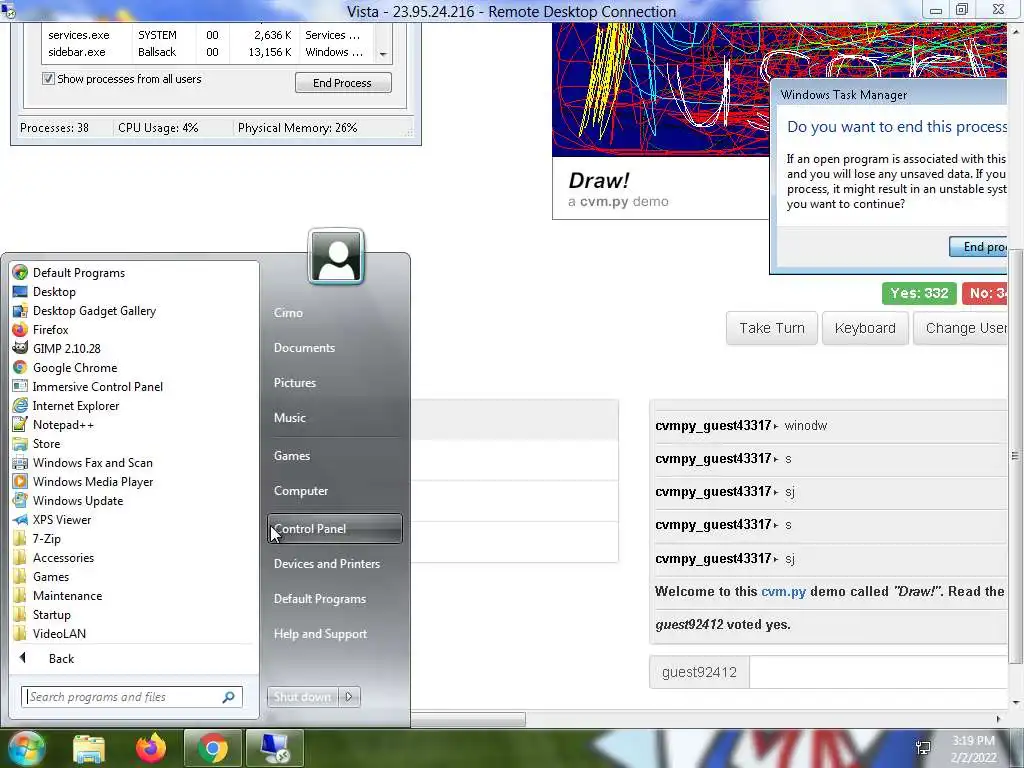The width and height of the screenshot is (1024, 768).
Task: Select the services.exe process row
Action: tap(209, 35)
